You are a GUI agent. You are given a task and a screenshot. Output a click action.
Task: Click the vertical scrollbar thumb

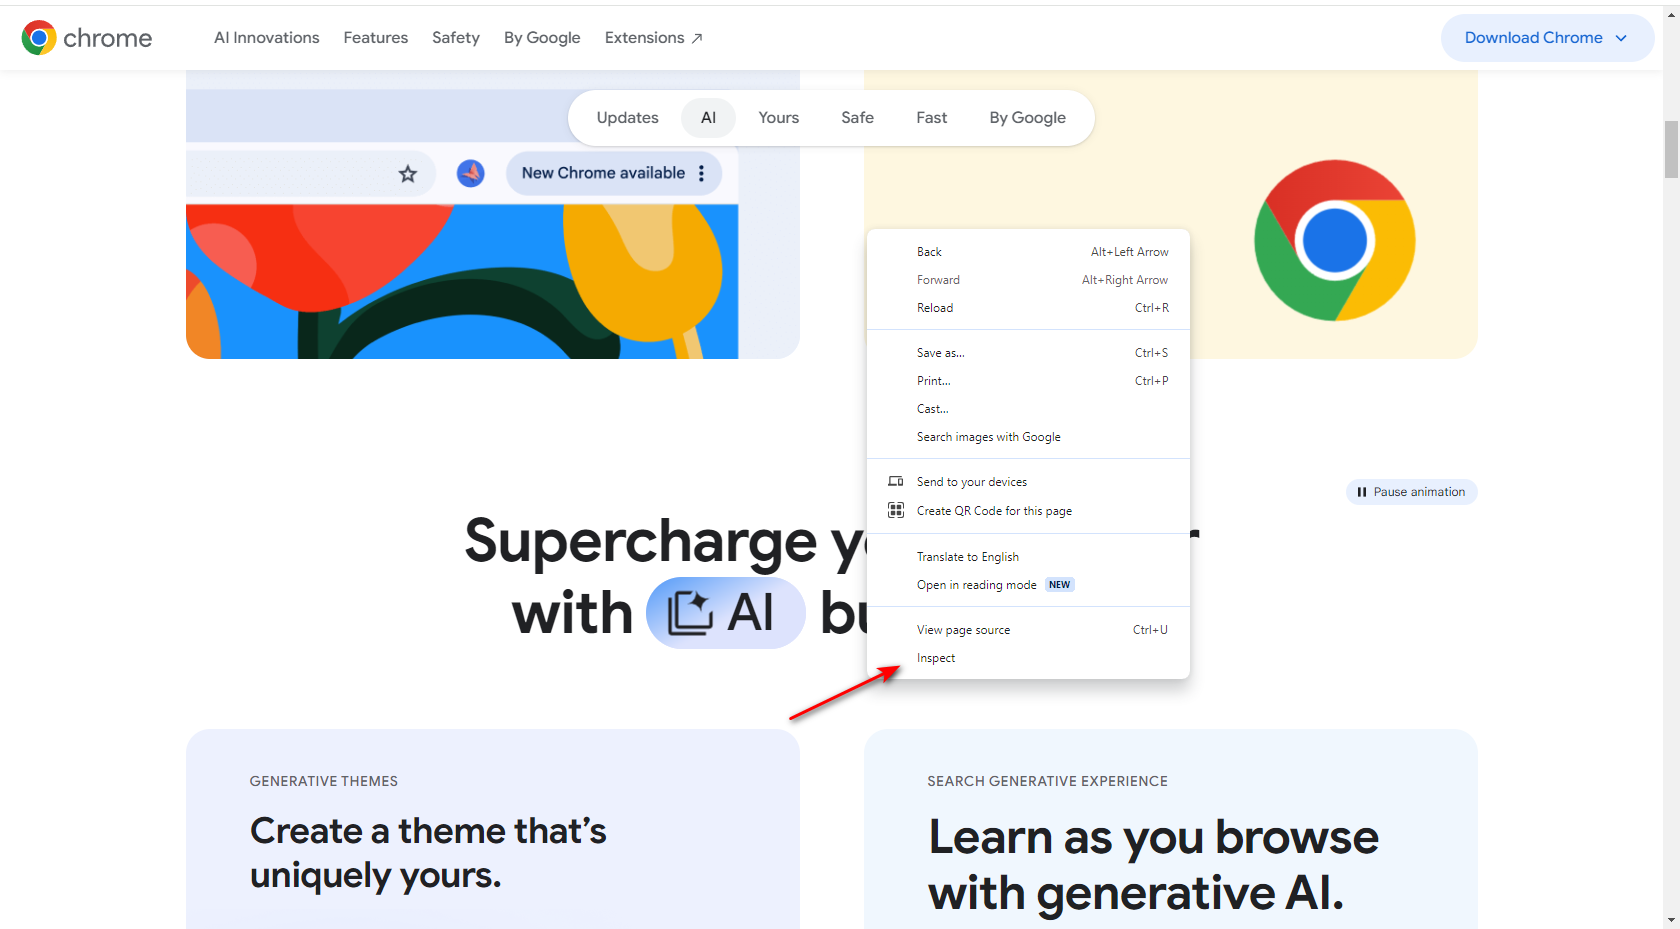pyautogui.click(x=1671, y=149)
